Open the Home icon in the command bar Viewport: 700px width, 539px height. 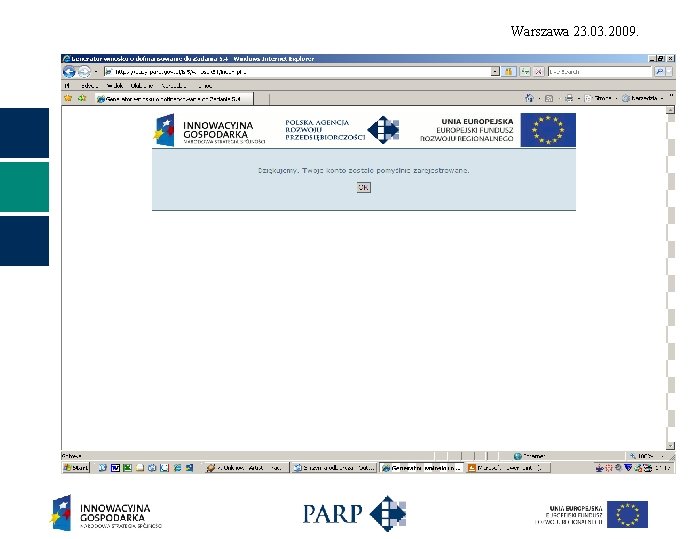529,98
